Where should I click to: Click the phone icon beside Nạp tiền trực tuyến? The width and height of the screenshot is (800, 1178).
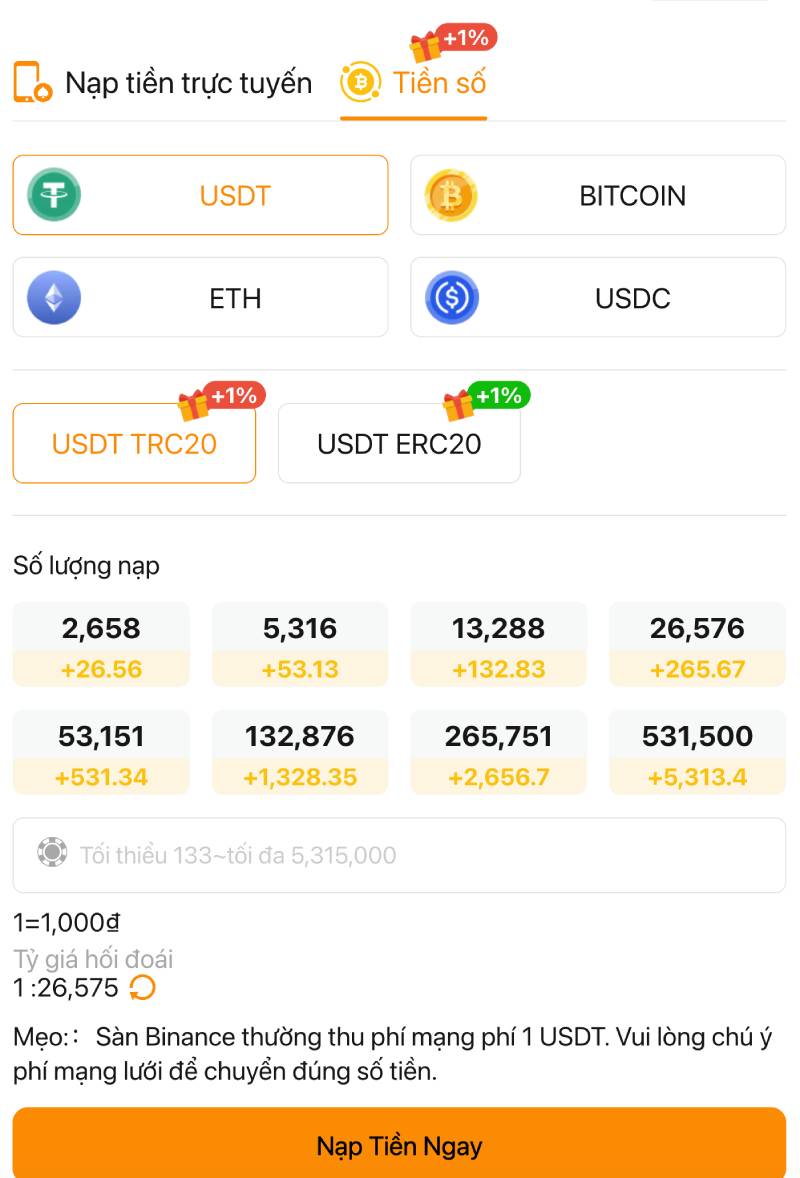[32, 82]
